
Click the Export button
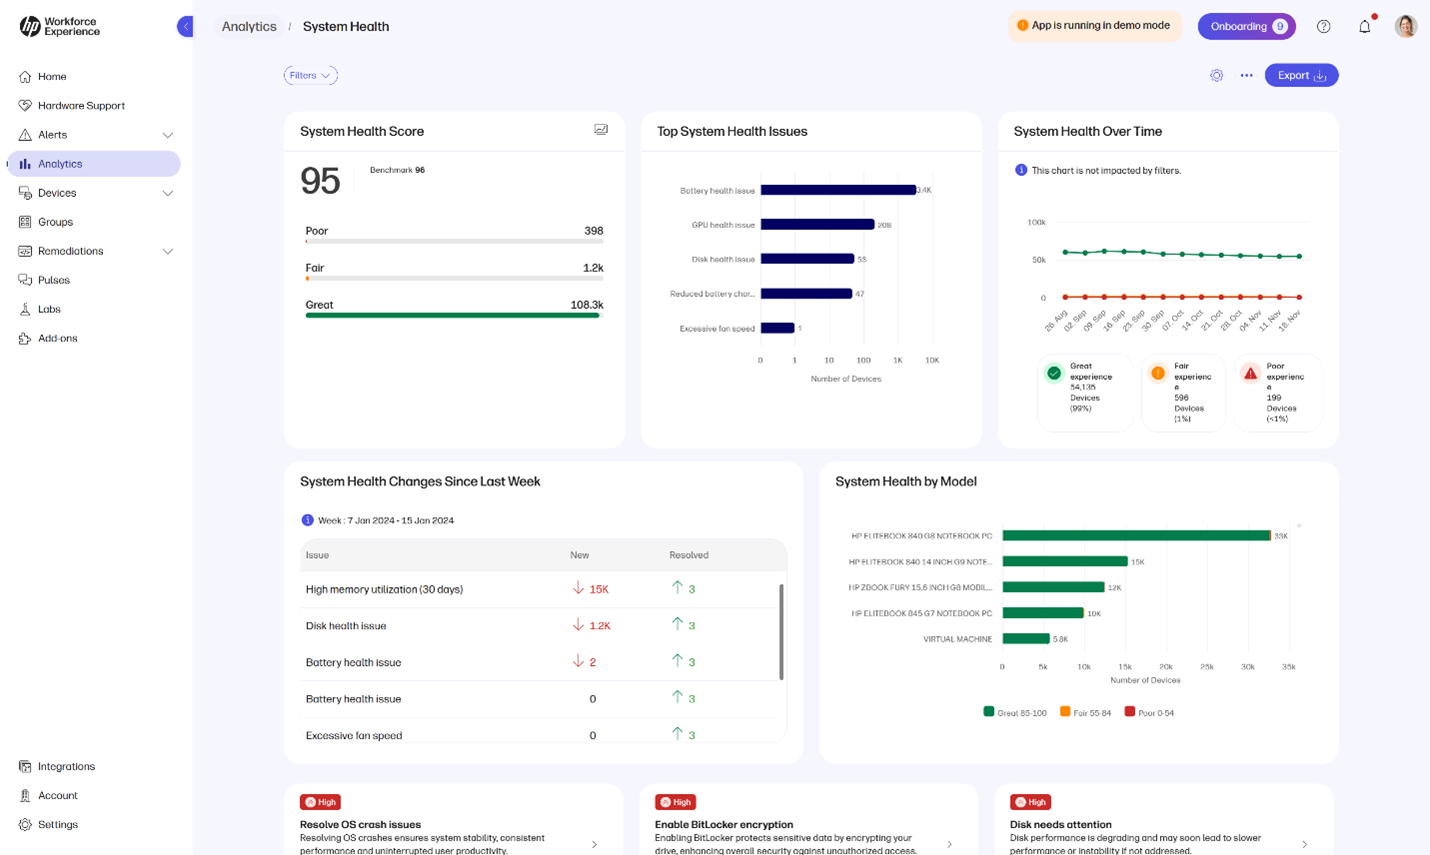click(1300, 76)
